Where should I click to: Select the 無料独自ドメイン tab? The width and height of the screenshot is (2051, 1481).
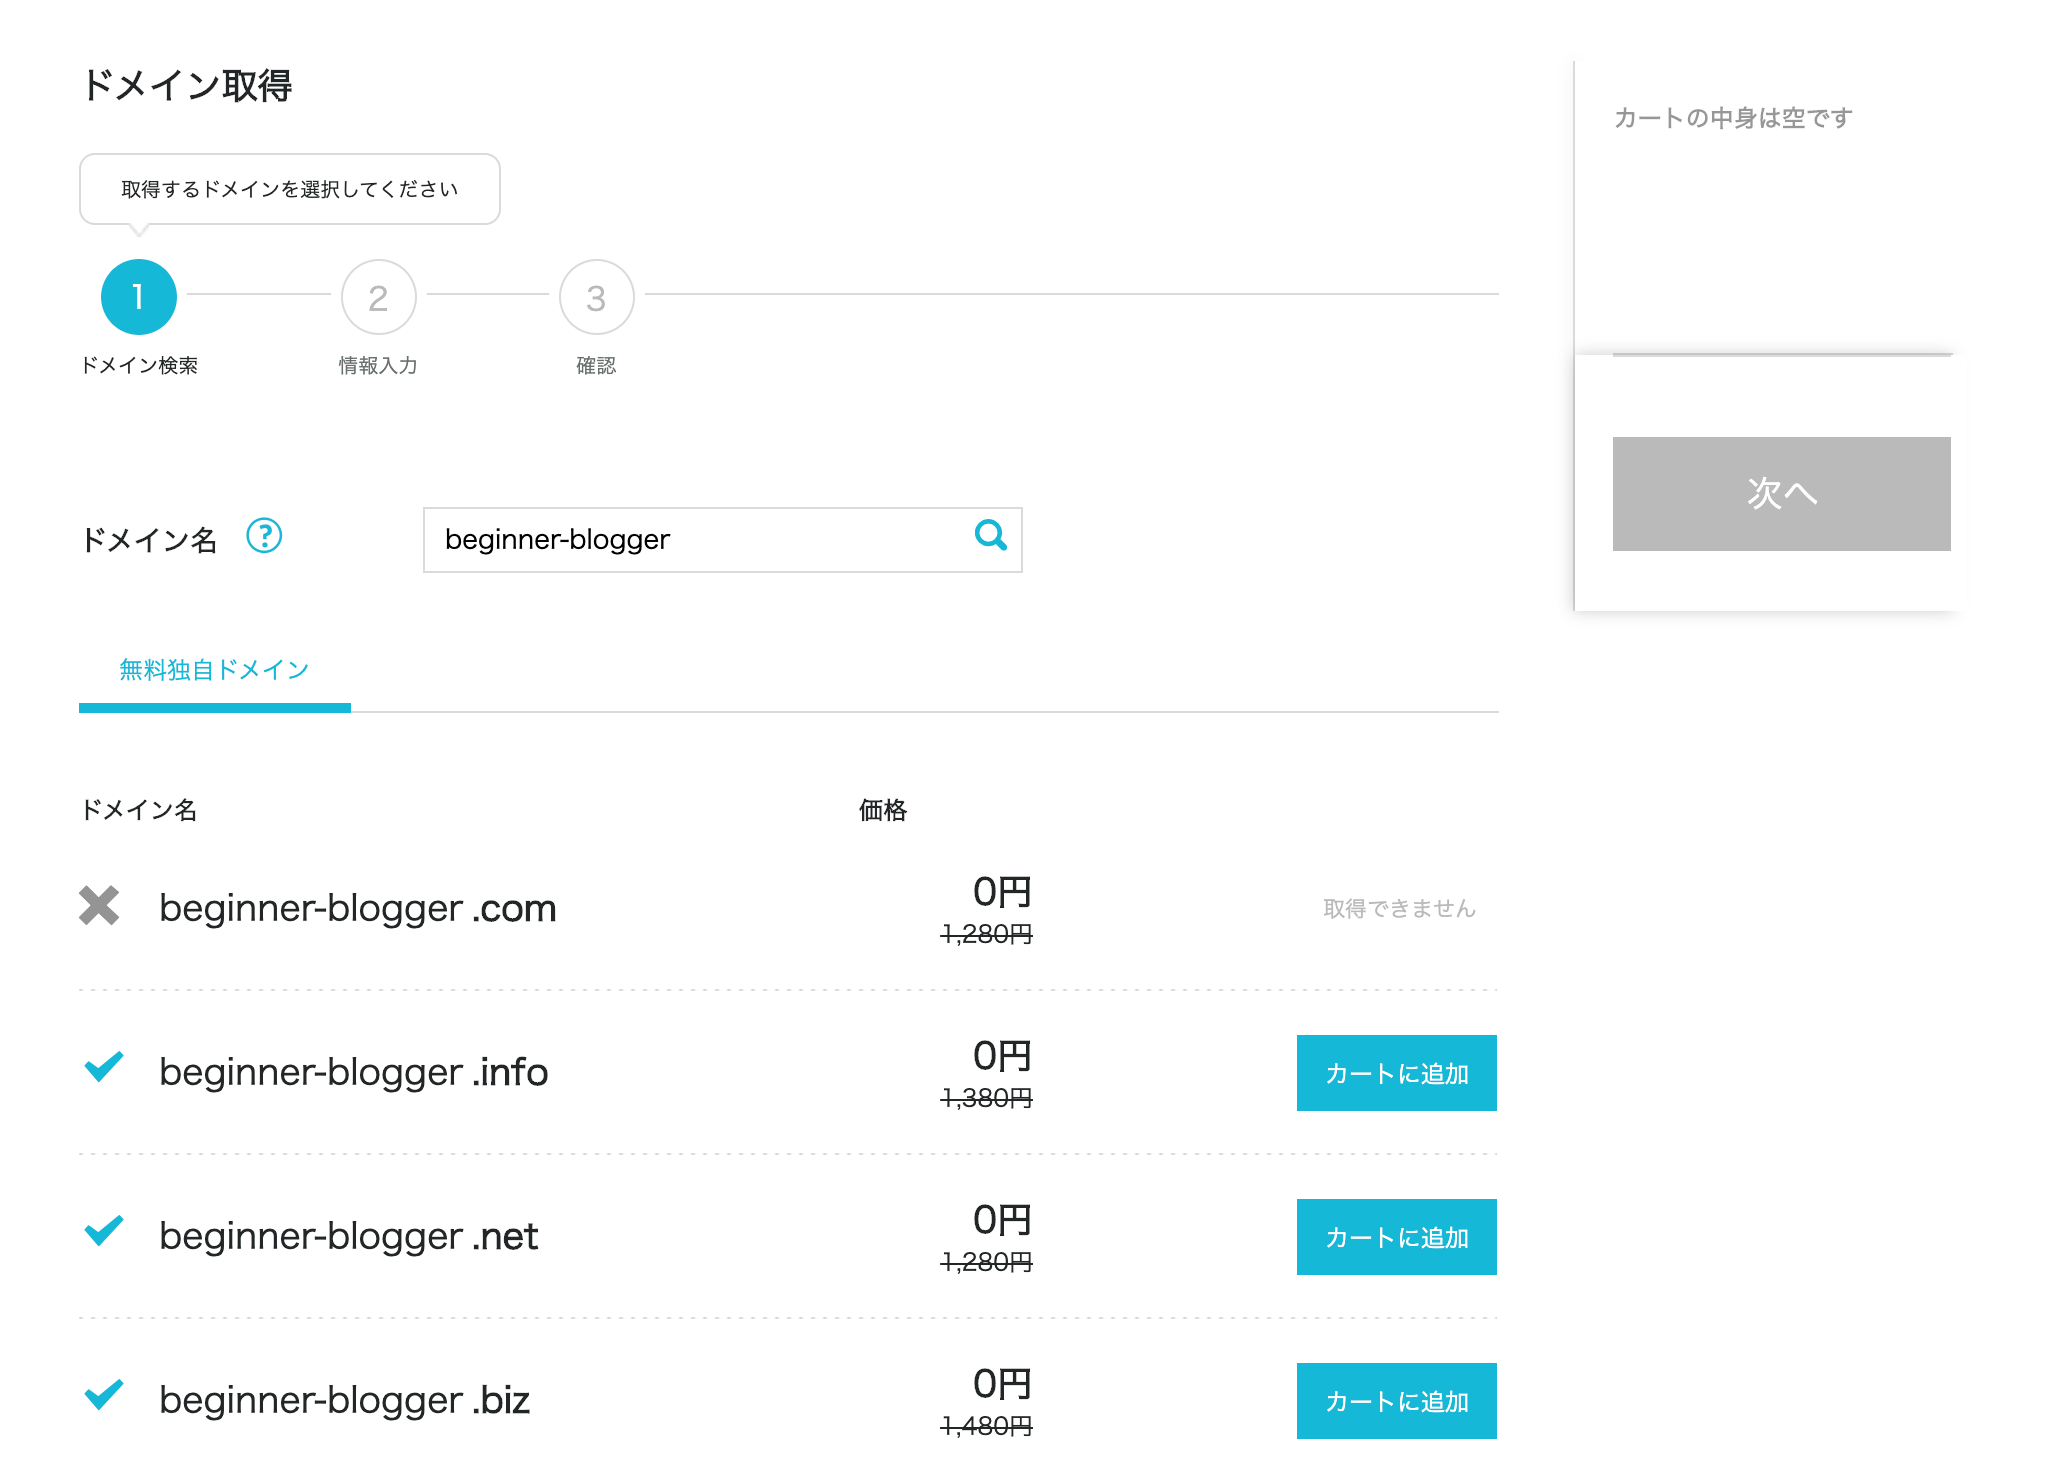pyautogui.click(x=214, y=670)
